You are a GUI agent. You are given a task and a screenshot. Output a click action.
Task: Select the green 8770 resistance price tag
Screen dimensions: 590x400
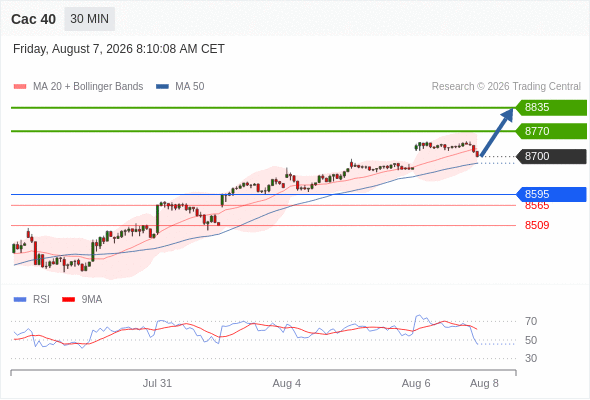(x=551, y=131)
